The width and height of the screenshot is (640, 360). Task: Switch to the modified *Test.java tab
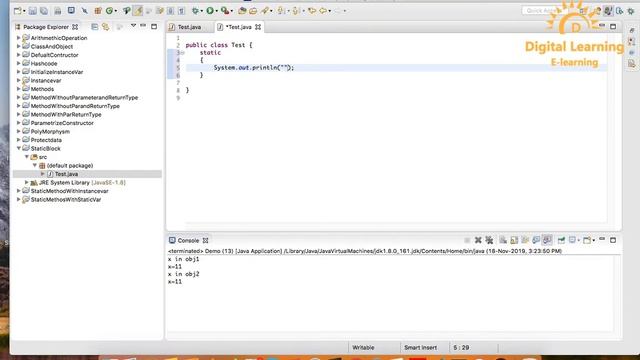pos(239,27)
